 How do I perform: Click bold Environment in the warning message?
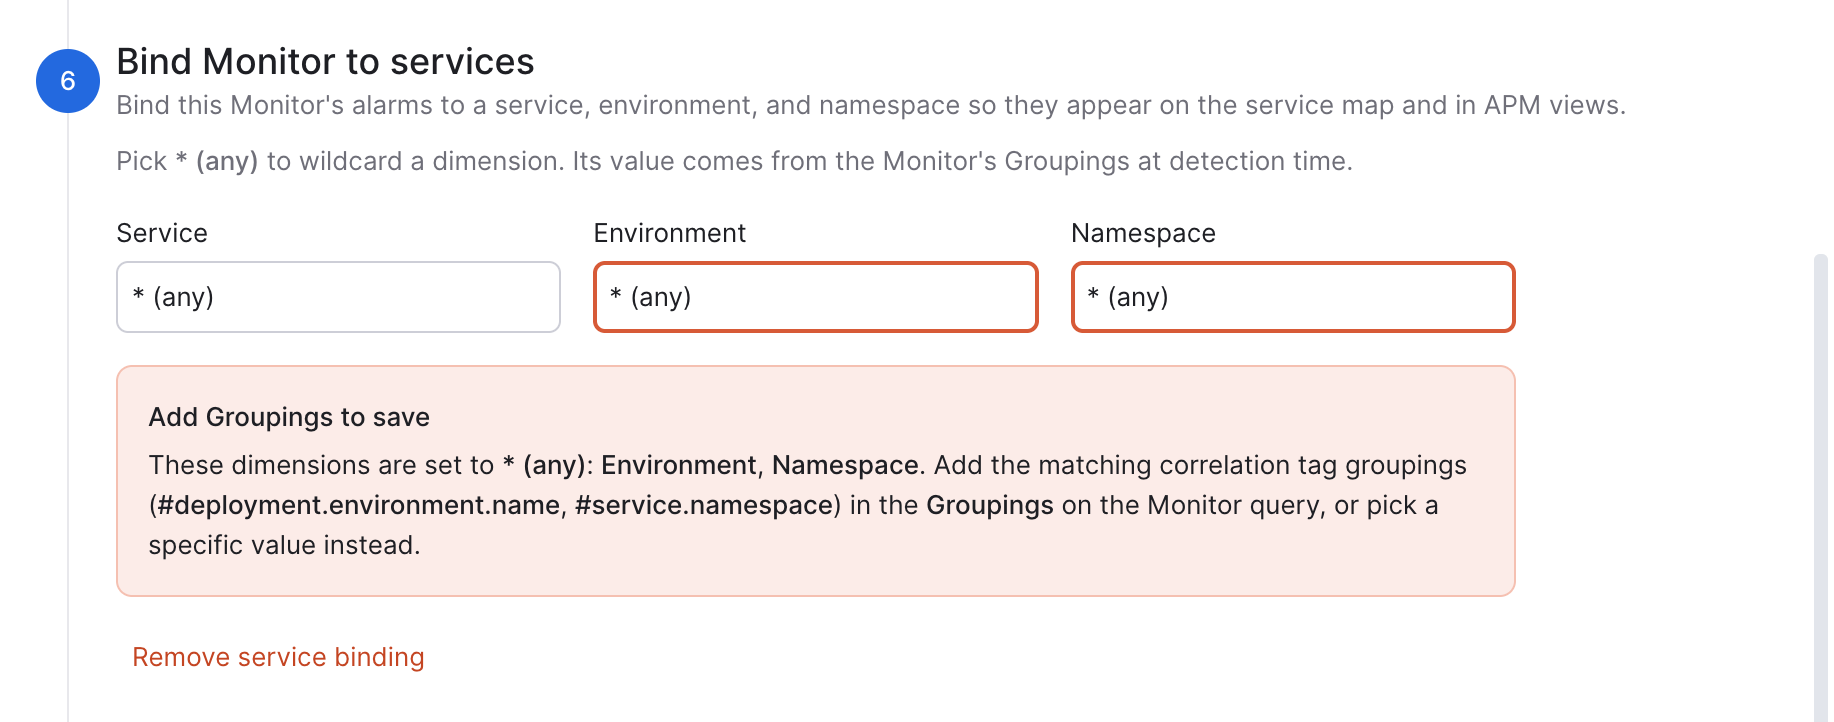point(678,465)
